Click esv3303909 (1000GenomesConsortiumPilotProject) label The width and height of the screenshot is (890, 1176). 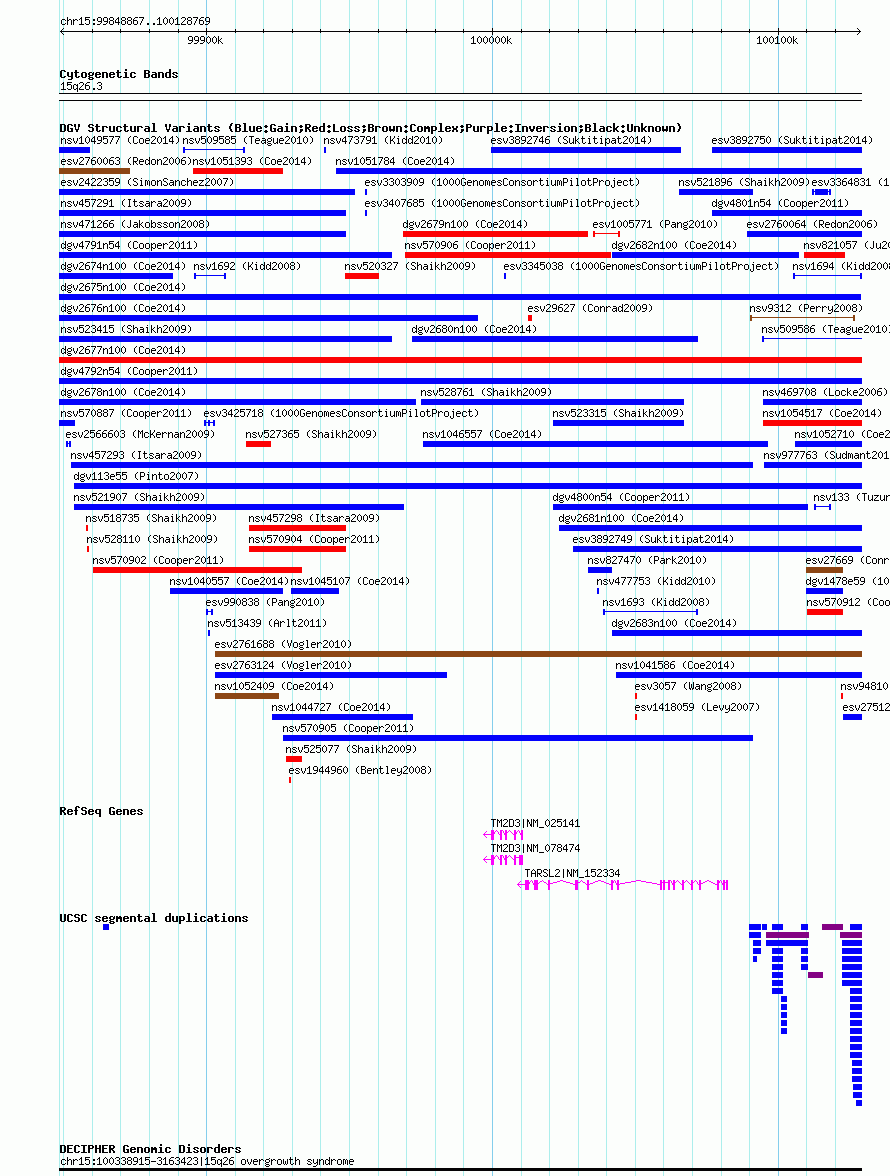[x=502, y=182]
